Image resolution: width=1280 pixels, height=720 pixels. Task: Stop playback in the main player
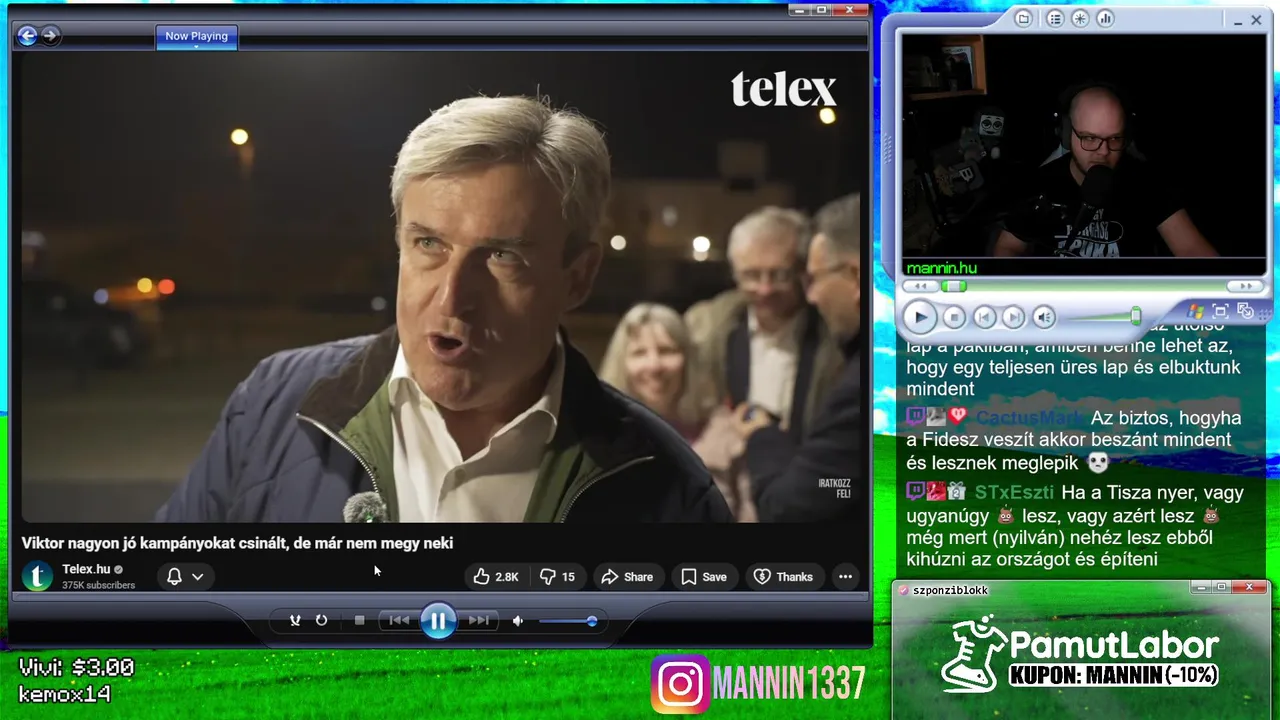[x=360, y=620]
